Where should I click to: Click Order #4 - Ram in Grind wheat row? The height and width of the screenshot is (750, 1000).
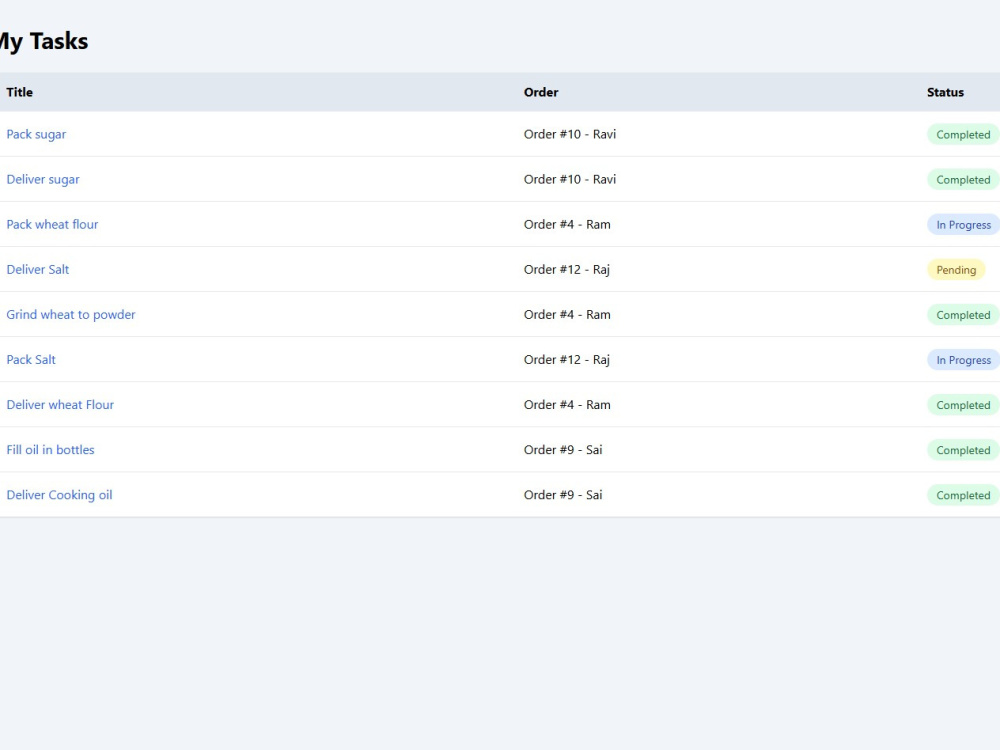(567, 314)
